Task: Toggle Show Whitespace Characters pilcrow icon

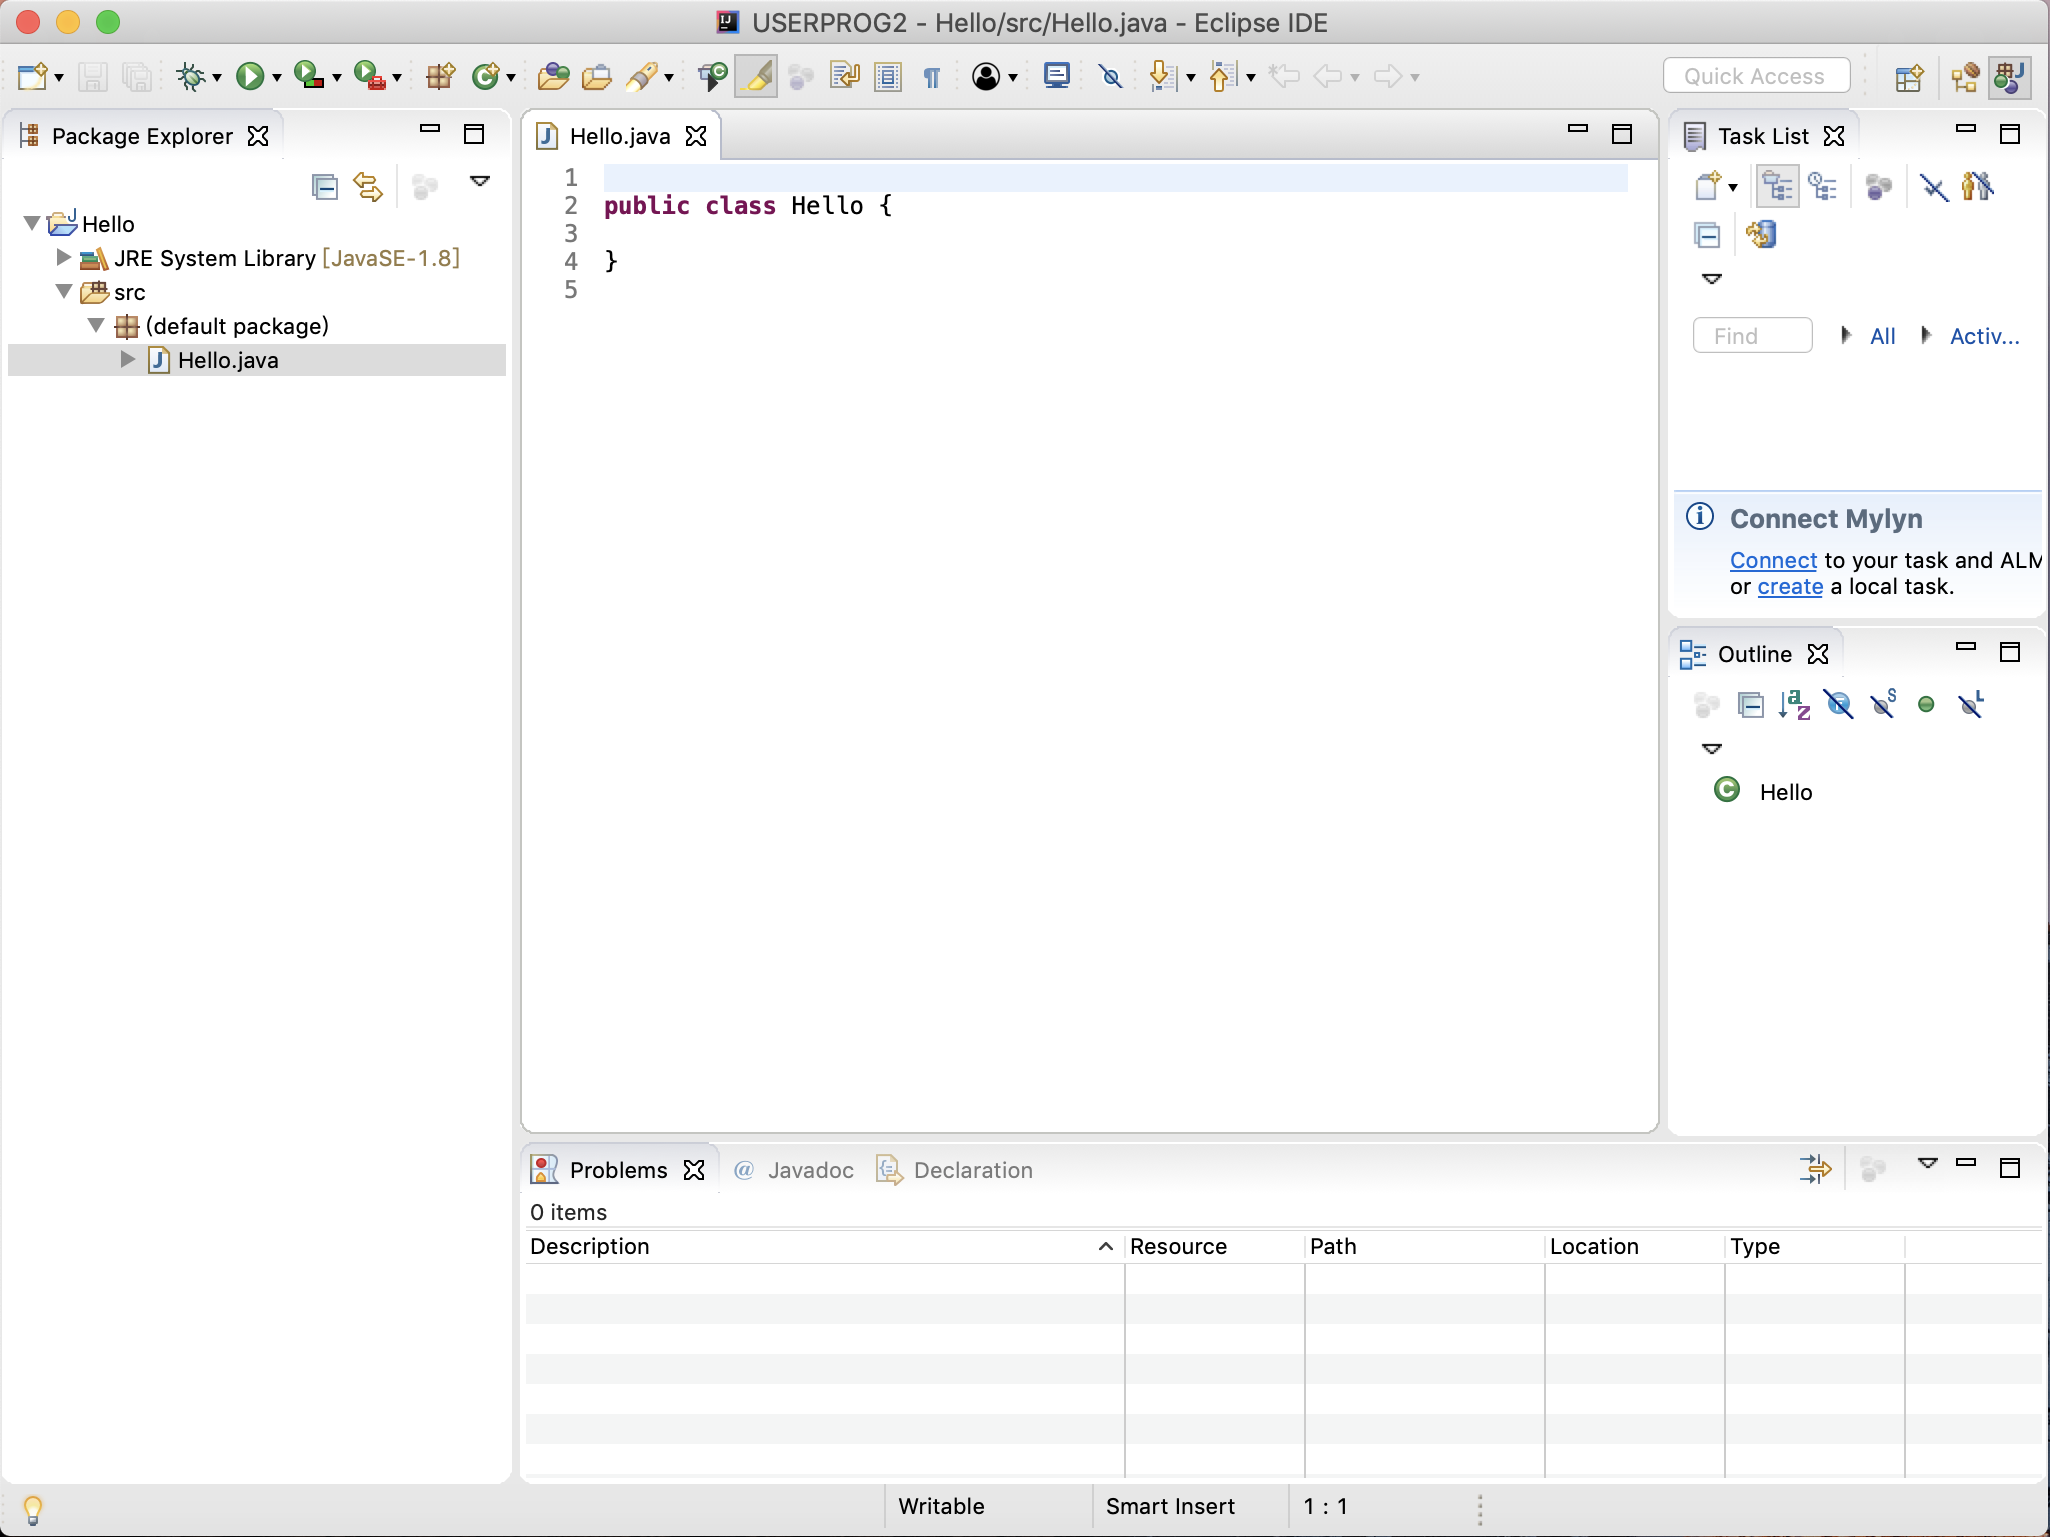Action: click(932, 77)
